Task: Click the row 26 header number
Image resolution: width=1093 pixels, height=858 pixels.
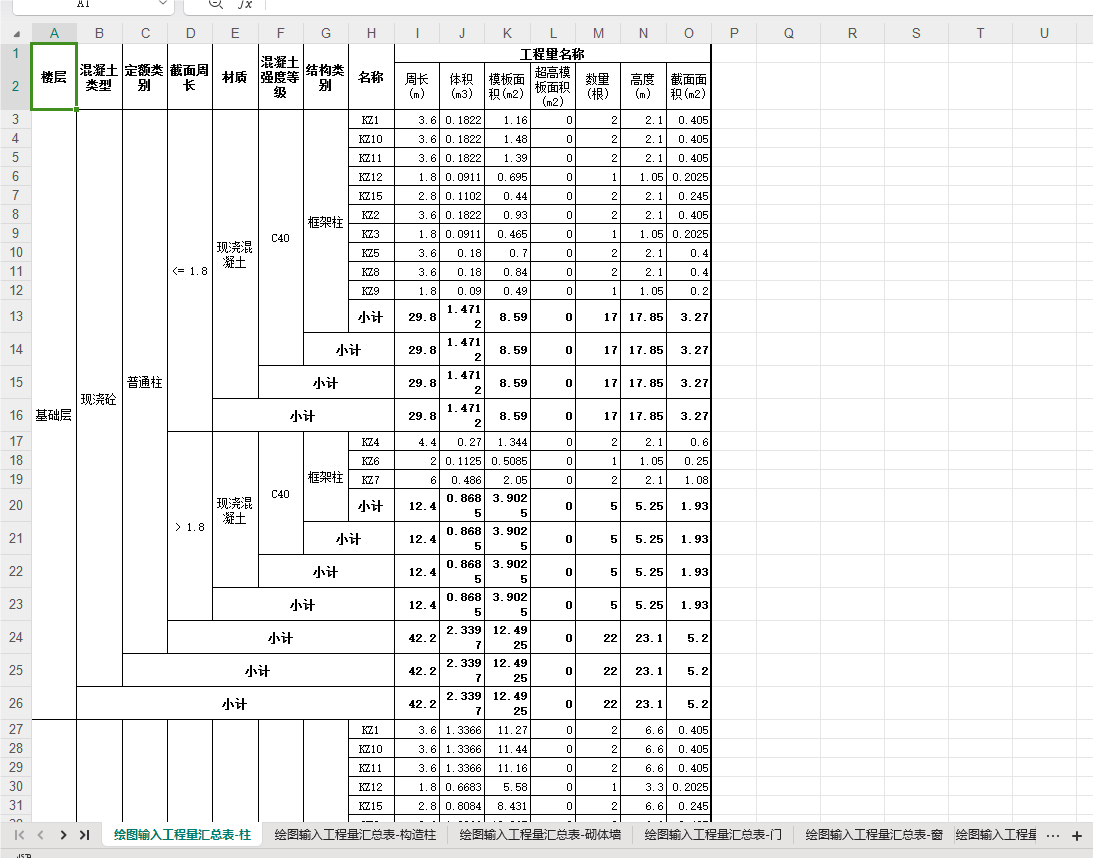Action: click(x=16, y=703)
